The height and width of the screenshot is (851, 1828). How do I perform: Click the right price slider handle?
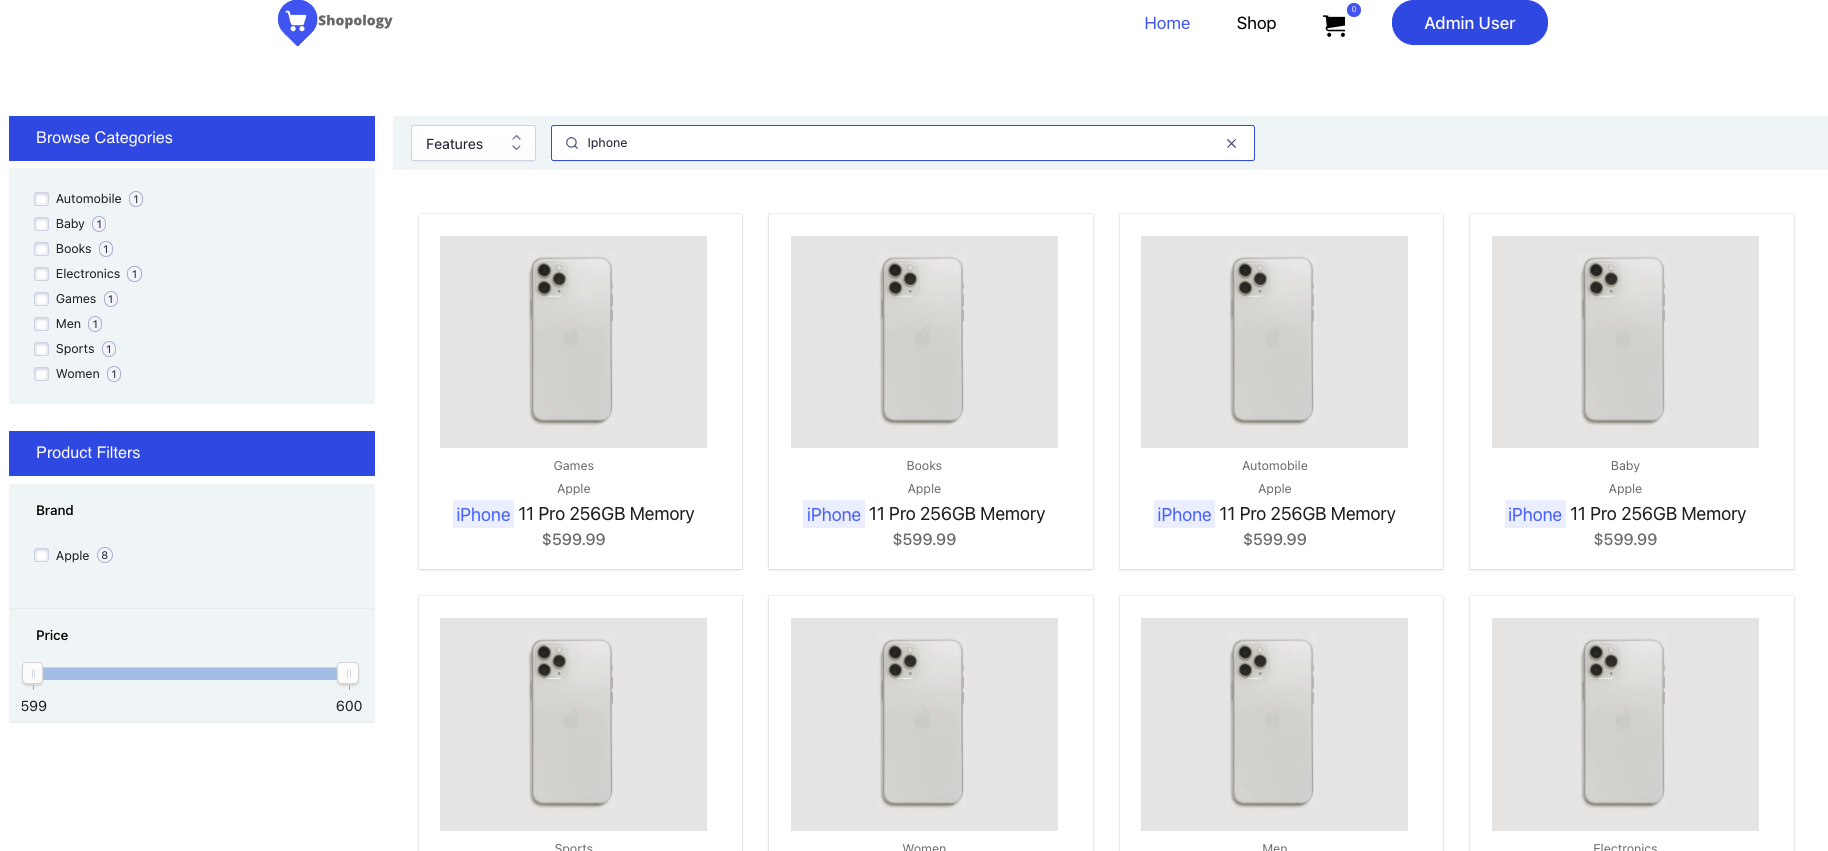click(x=348, y=673)
